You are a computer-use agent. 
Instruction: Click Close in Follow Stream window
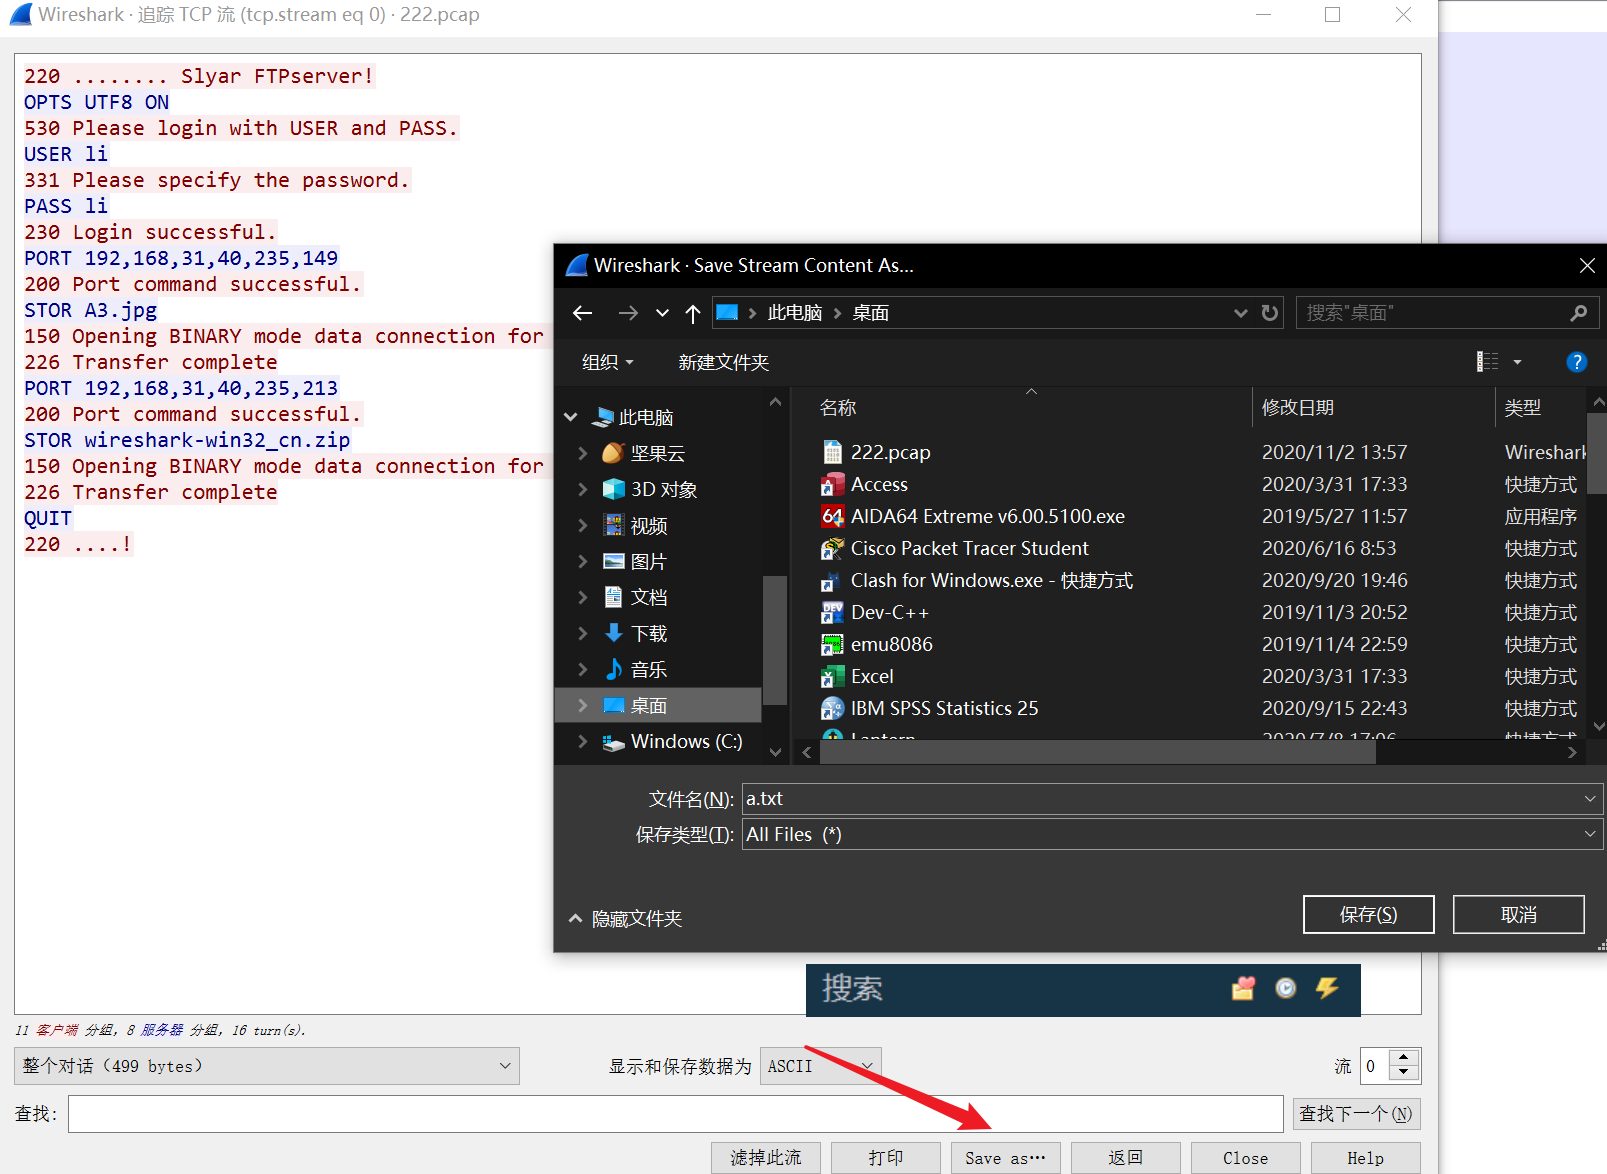pos(1246,1158)
